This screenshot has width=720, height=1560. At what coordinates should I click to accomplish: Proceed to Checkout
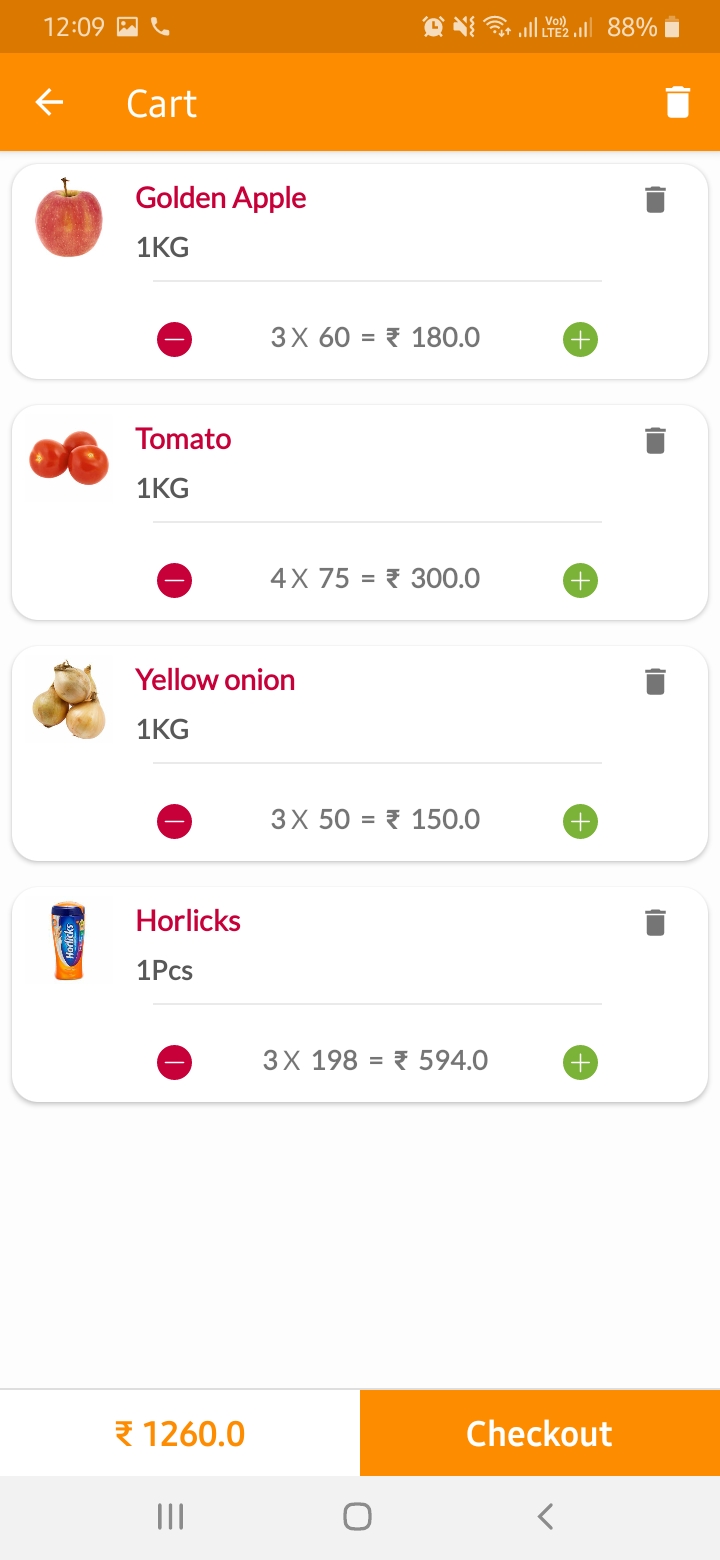tap(540, 1433)
